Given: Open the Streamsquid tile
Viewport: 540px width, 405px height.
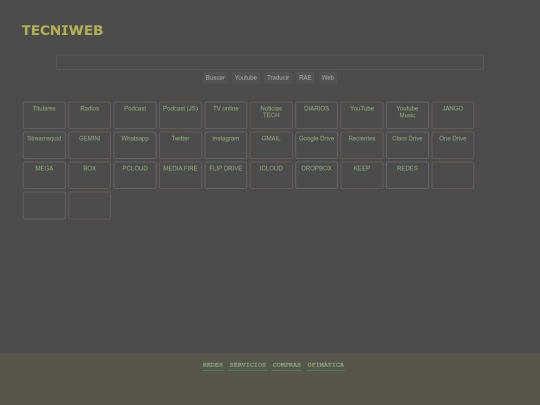Looking at the screenshot, I should tap(44, 145).
